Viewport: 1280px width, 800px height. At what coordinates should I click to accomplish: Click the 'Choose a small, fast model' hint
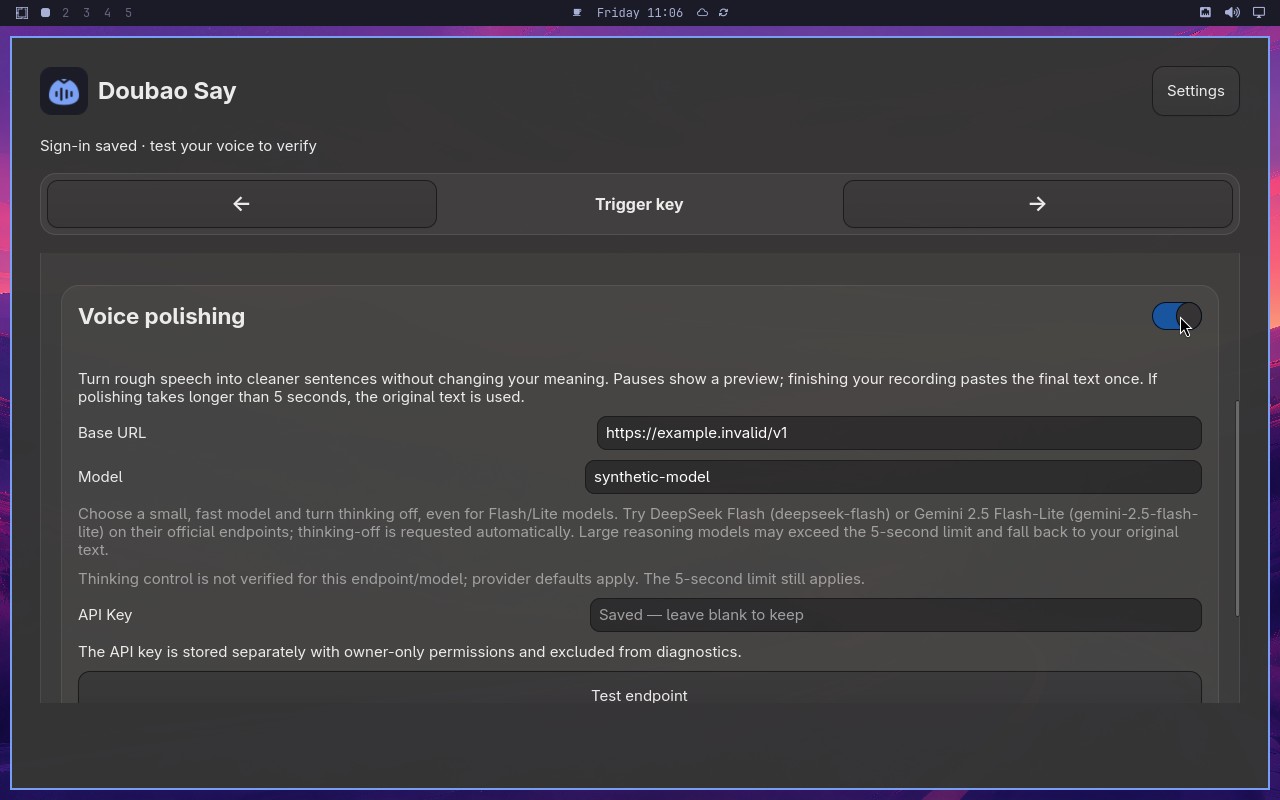638,532
